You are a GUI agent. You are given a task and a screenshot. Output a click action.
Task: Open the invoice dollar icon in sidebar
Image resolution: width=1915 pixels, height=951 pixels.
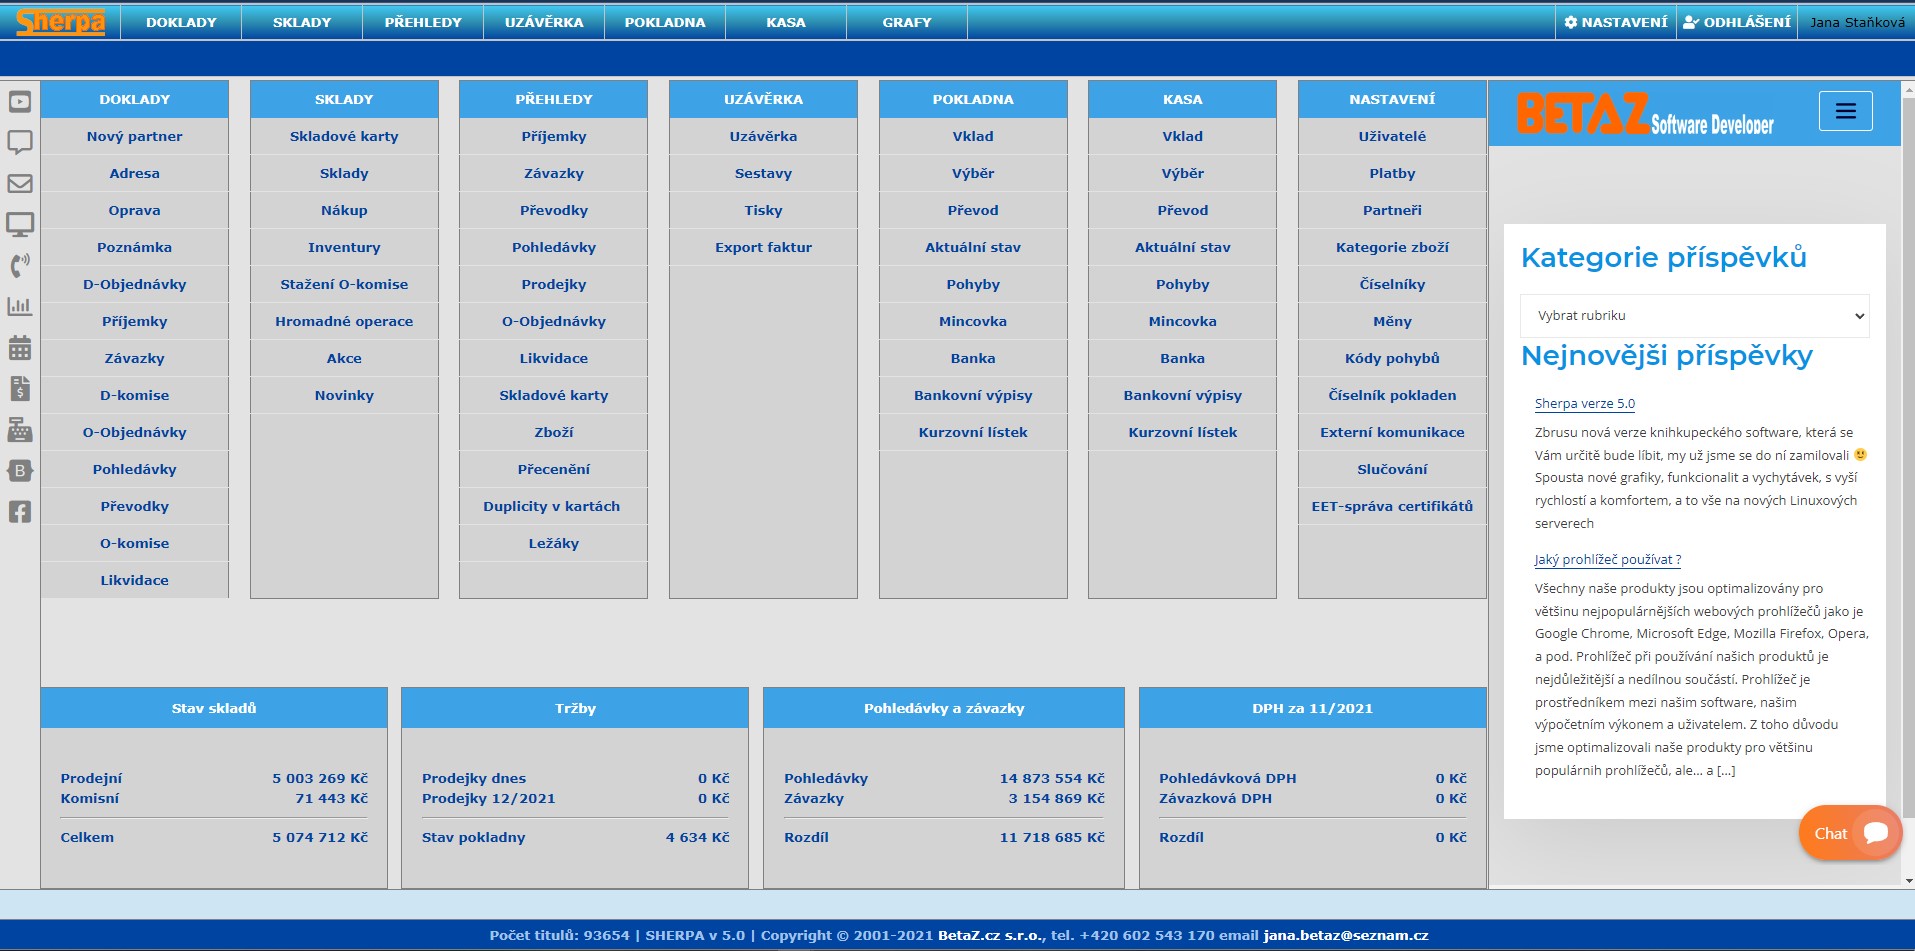point(20,389)
